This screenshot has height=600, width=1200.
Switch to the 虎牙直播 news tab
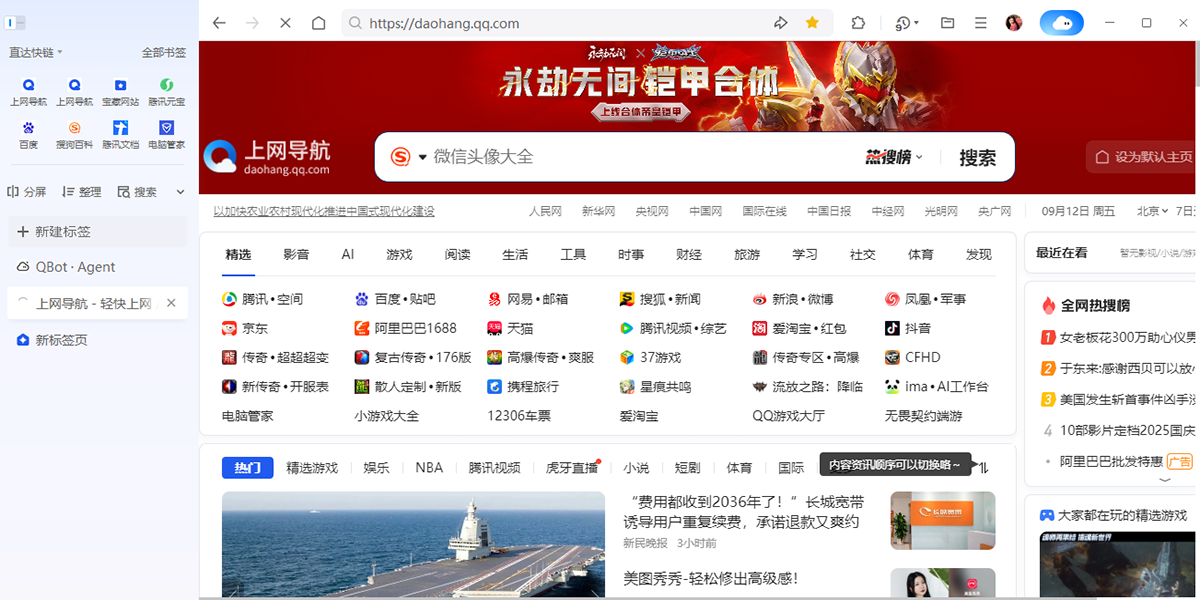click(571, 467)
